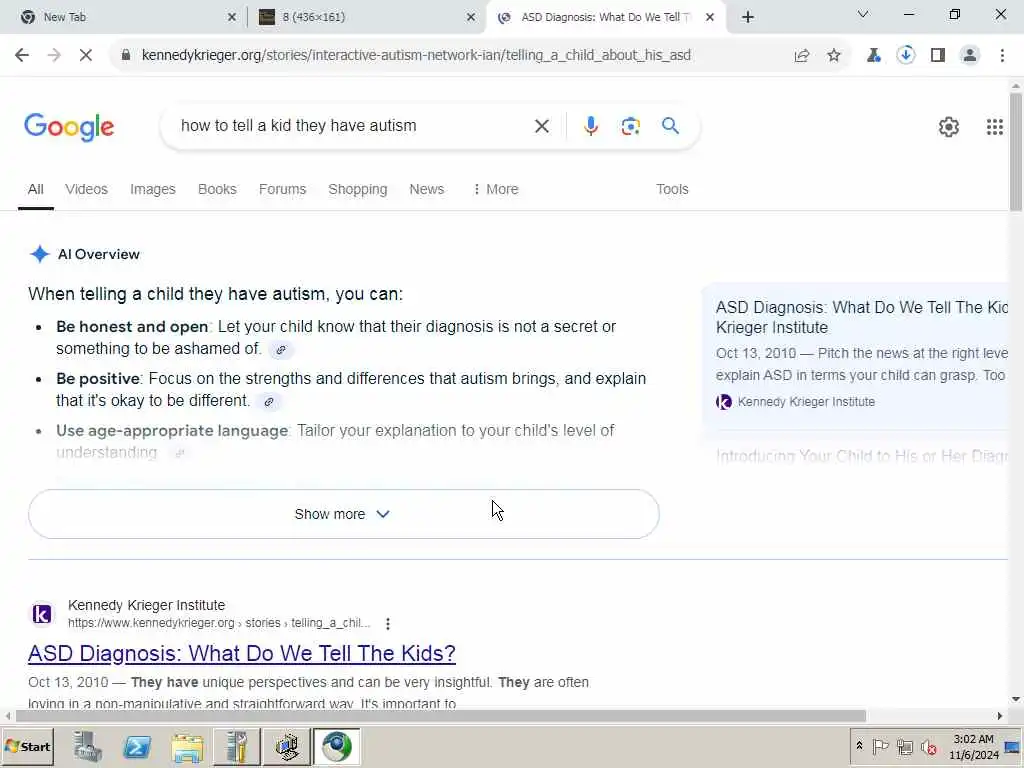Click the Action Center flag tray icon
Screen dimensions: 1024x768
pos(880,746)
